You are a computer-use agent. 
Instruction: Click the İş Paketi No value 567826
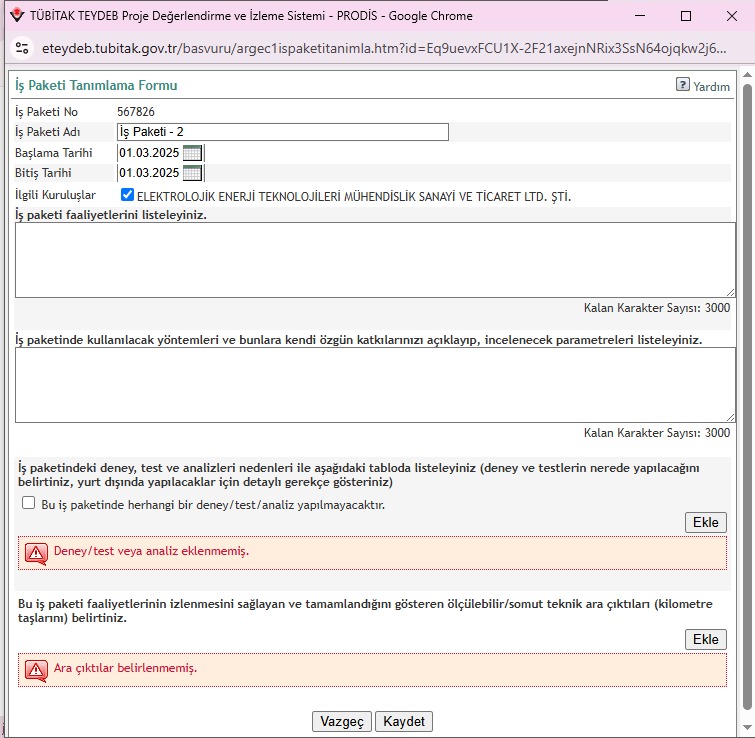pos(136,112)
